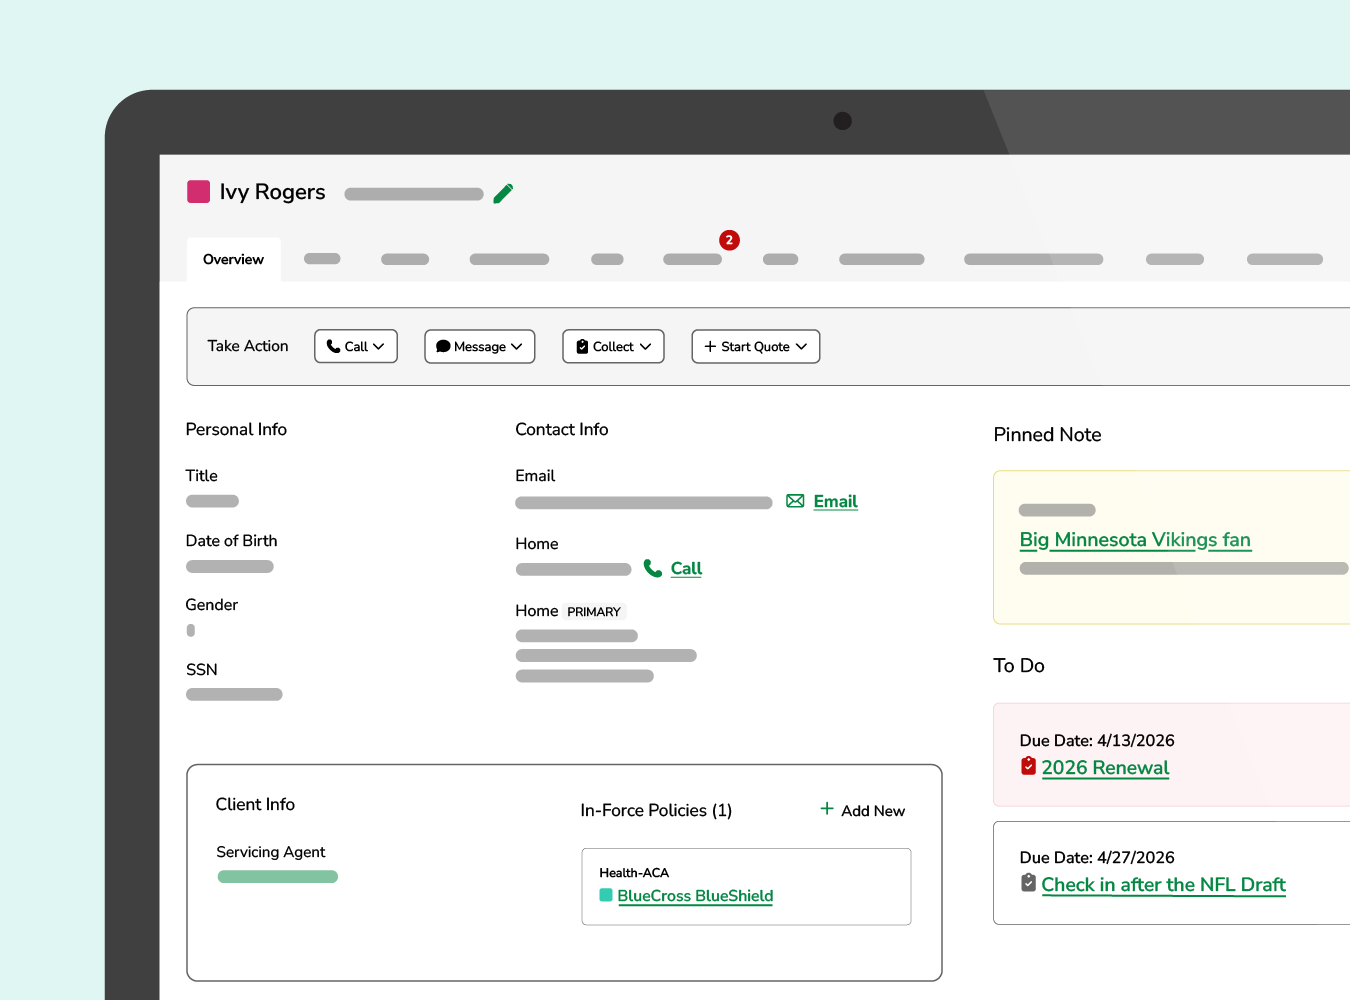Click the green Servicing Agent name bar
The width and height of the screenshot is (1350, 1000).
(278, 877)
